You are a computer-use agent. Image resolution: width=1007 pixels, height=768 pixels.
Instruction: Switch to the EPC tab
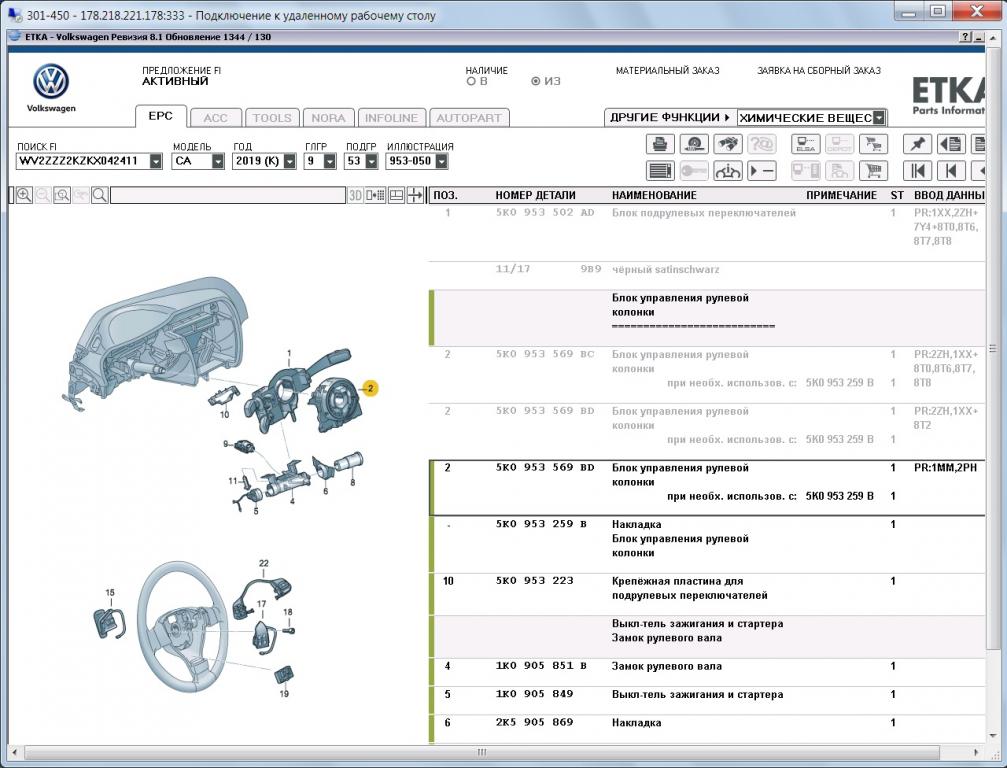click(x=161, y=116)
